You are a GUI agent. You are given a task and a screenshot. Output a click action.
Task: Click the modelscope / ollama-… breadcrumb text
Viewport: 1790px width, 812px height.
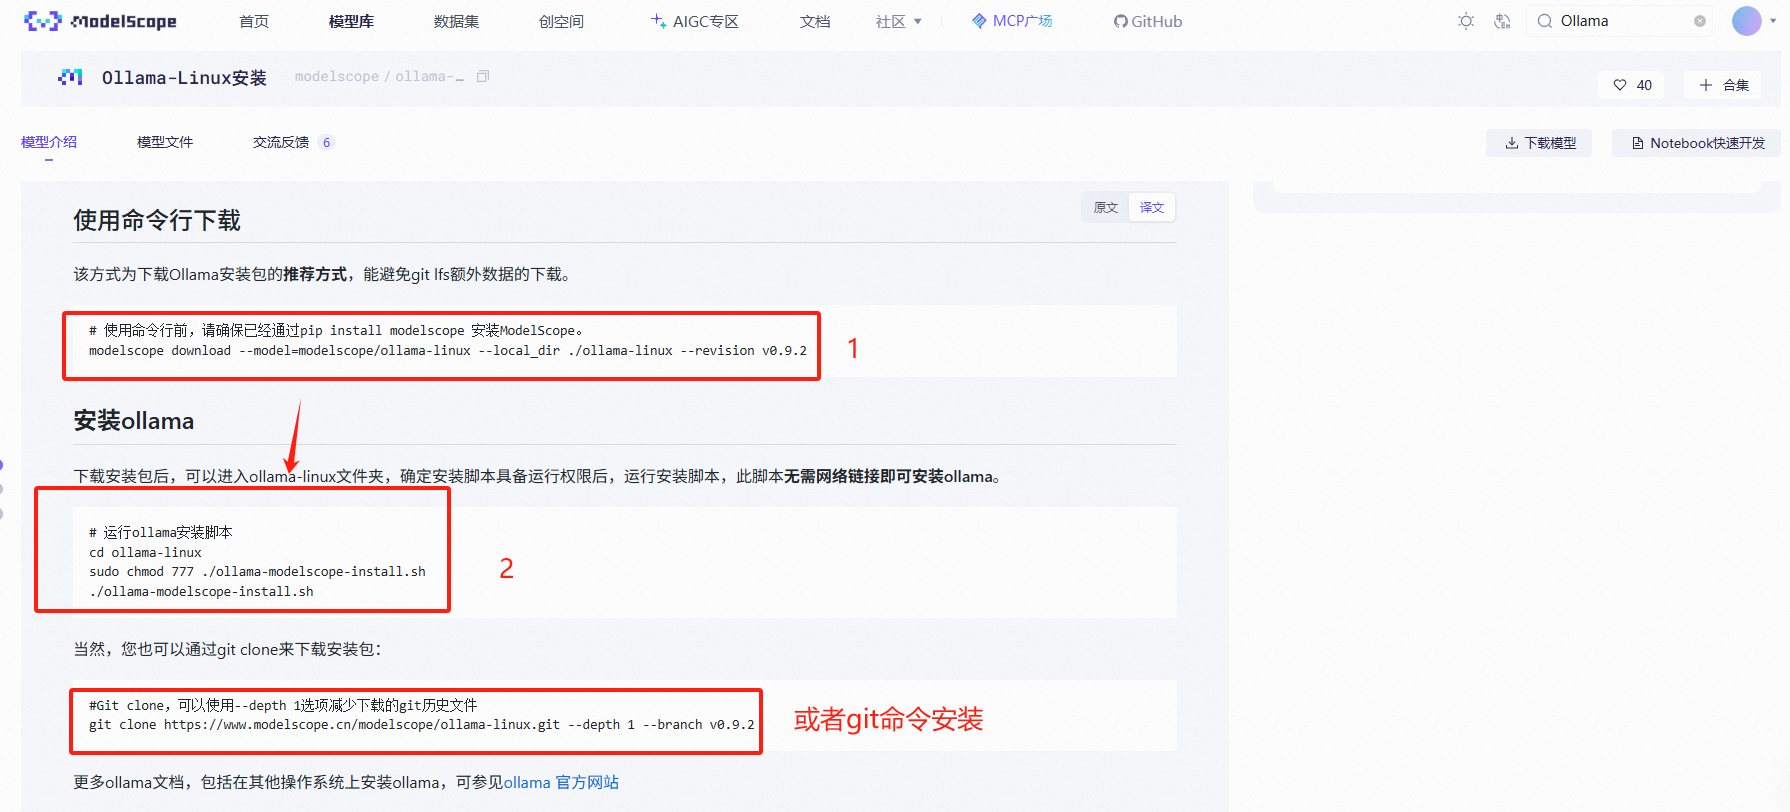pos(379,76)
